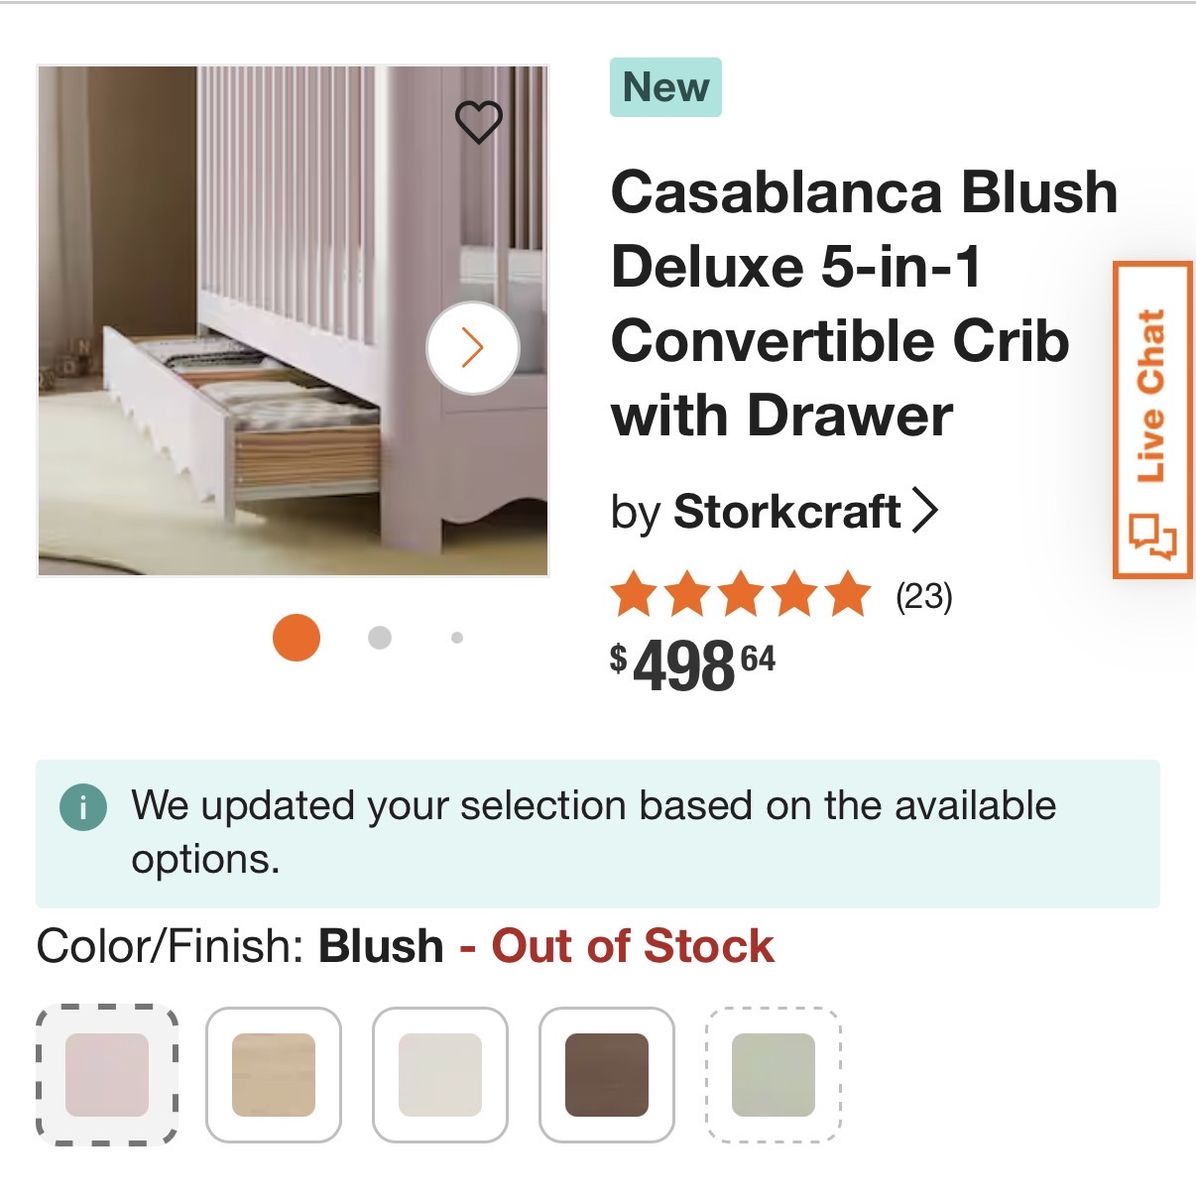
Task: Click the $498.64 price
Action: point(692,666)
